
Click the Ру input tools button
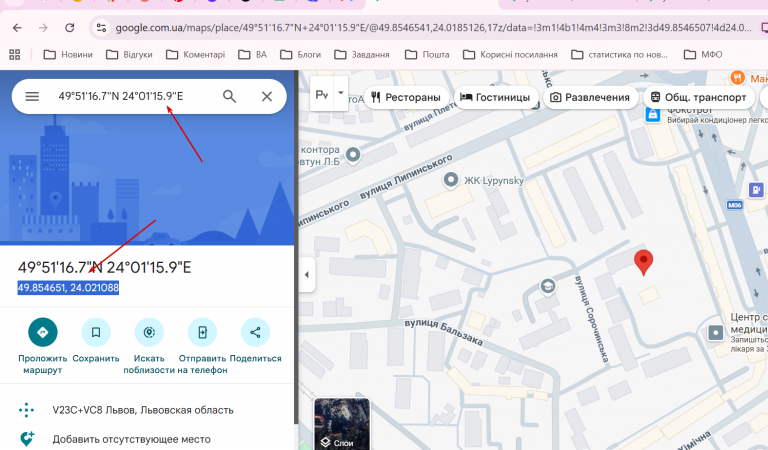(x=322, y=94)
